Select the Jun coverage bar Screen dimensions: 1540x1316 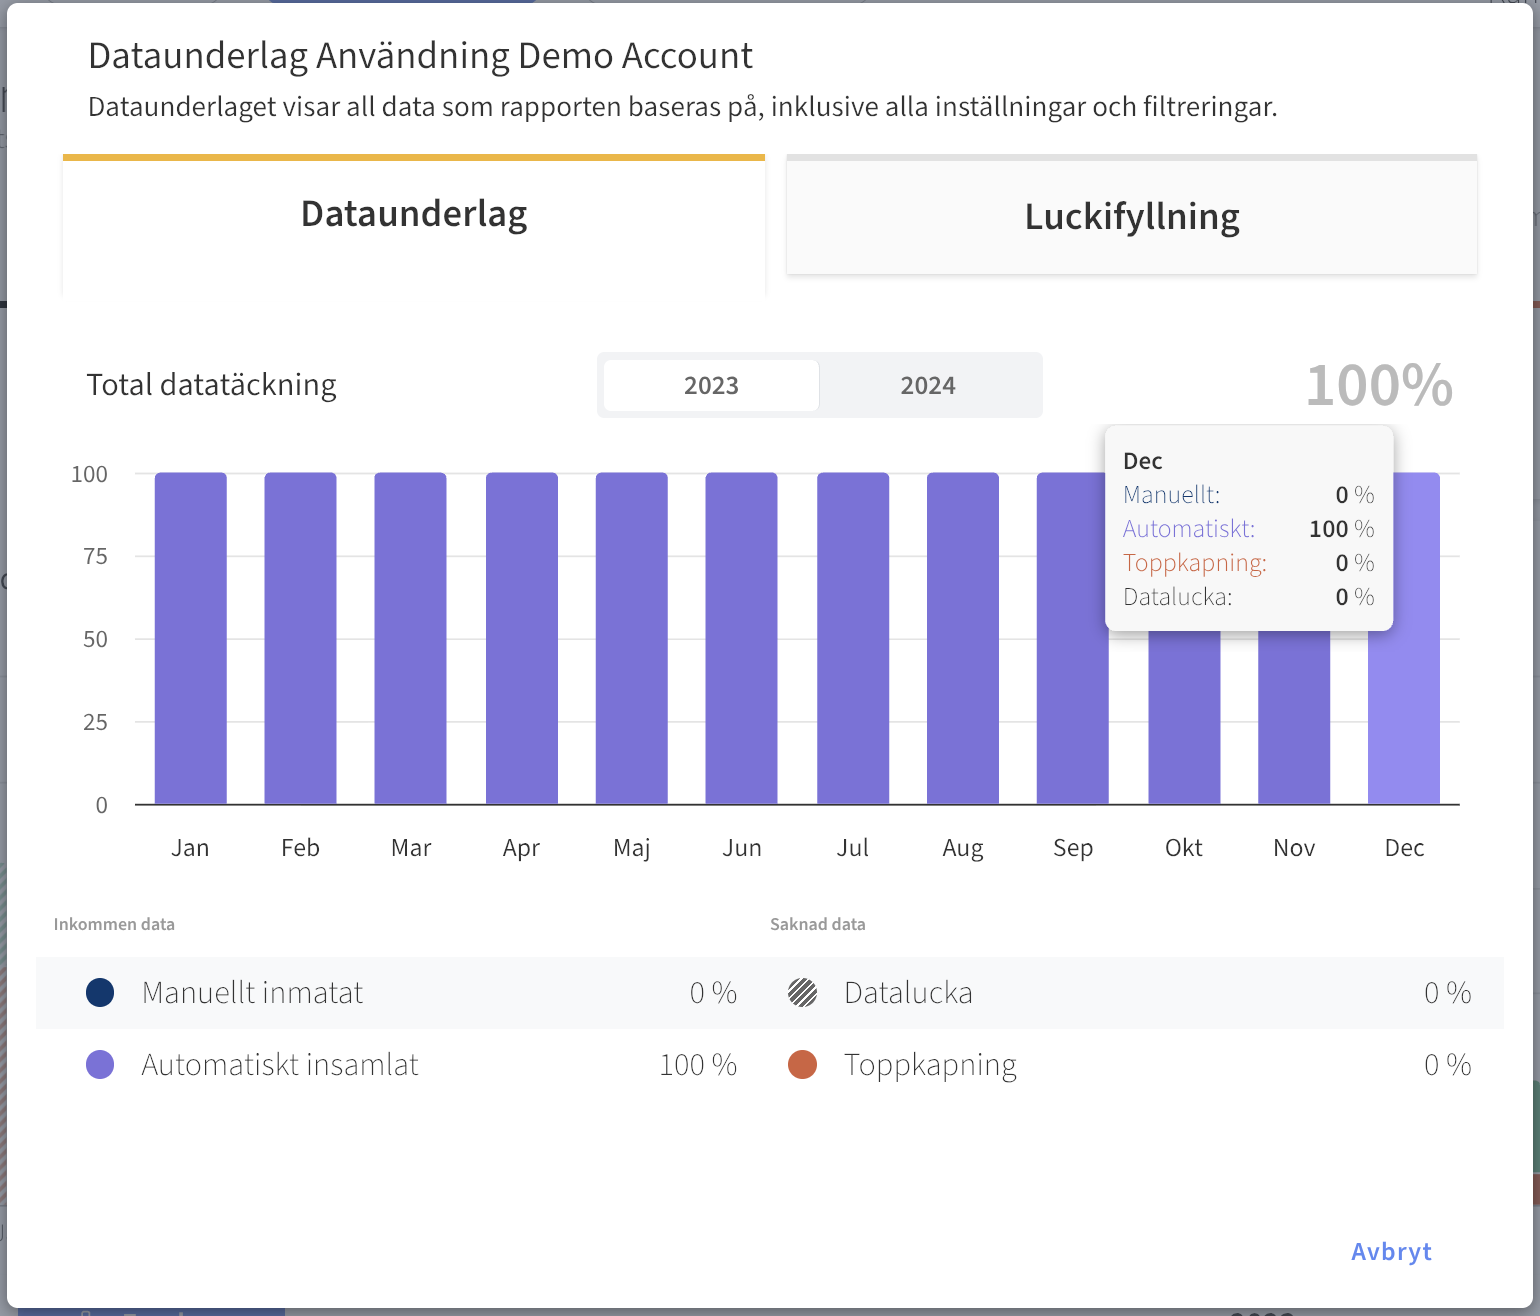pos(741,638)
